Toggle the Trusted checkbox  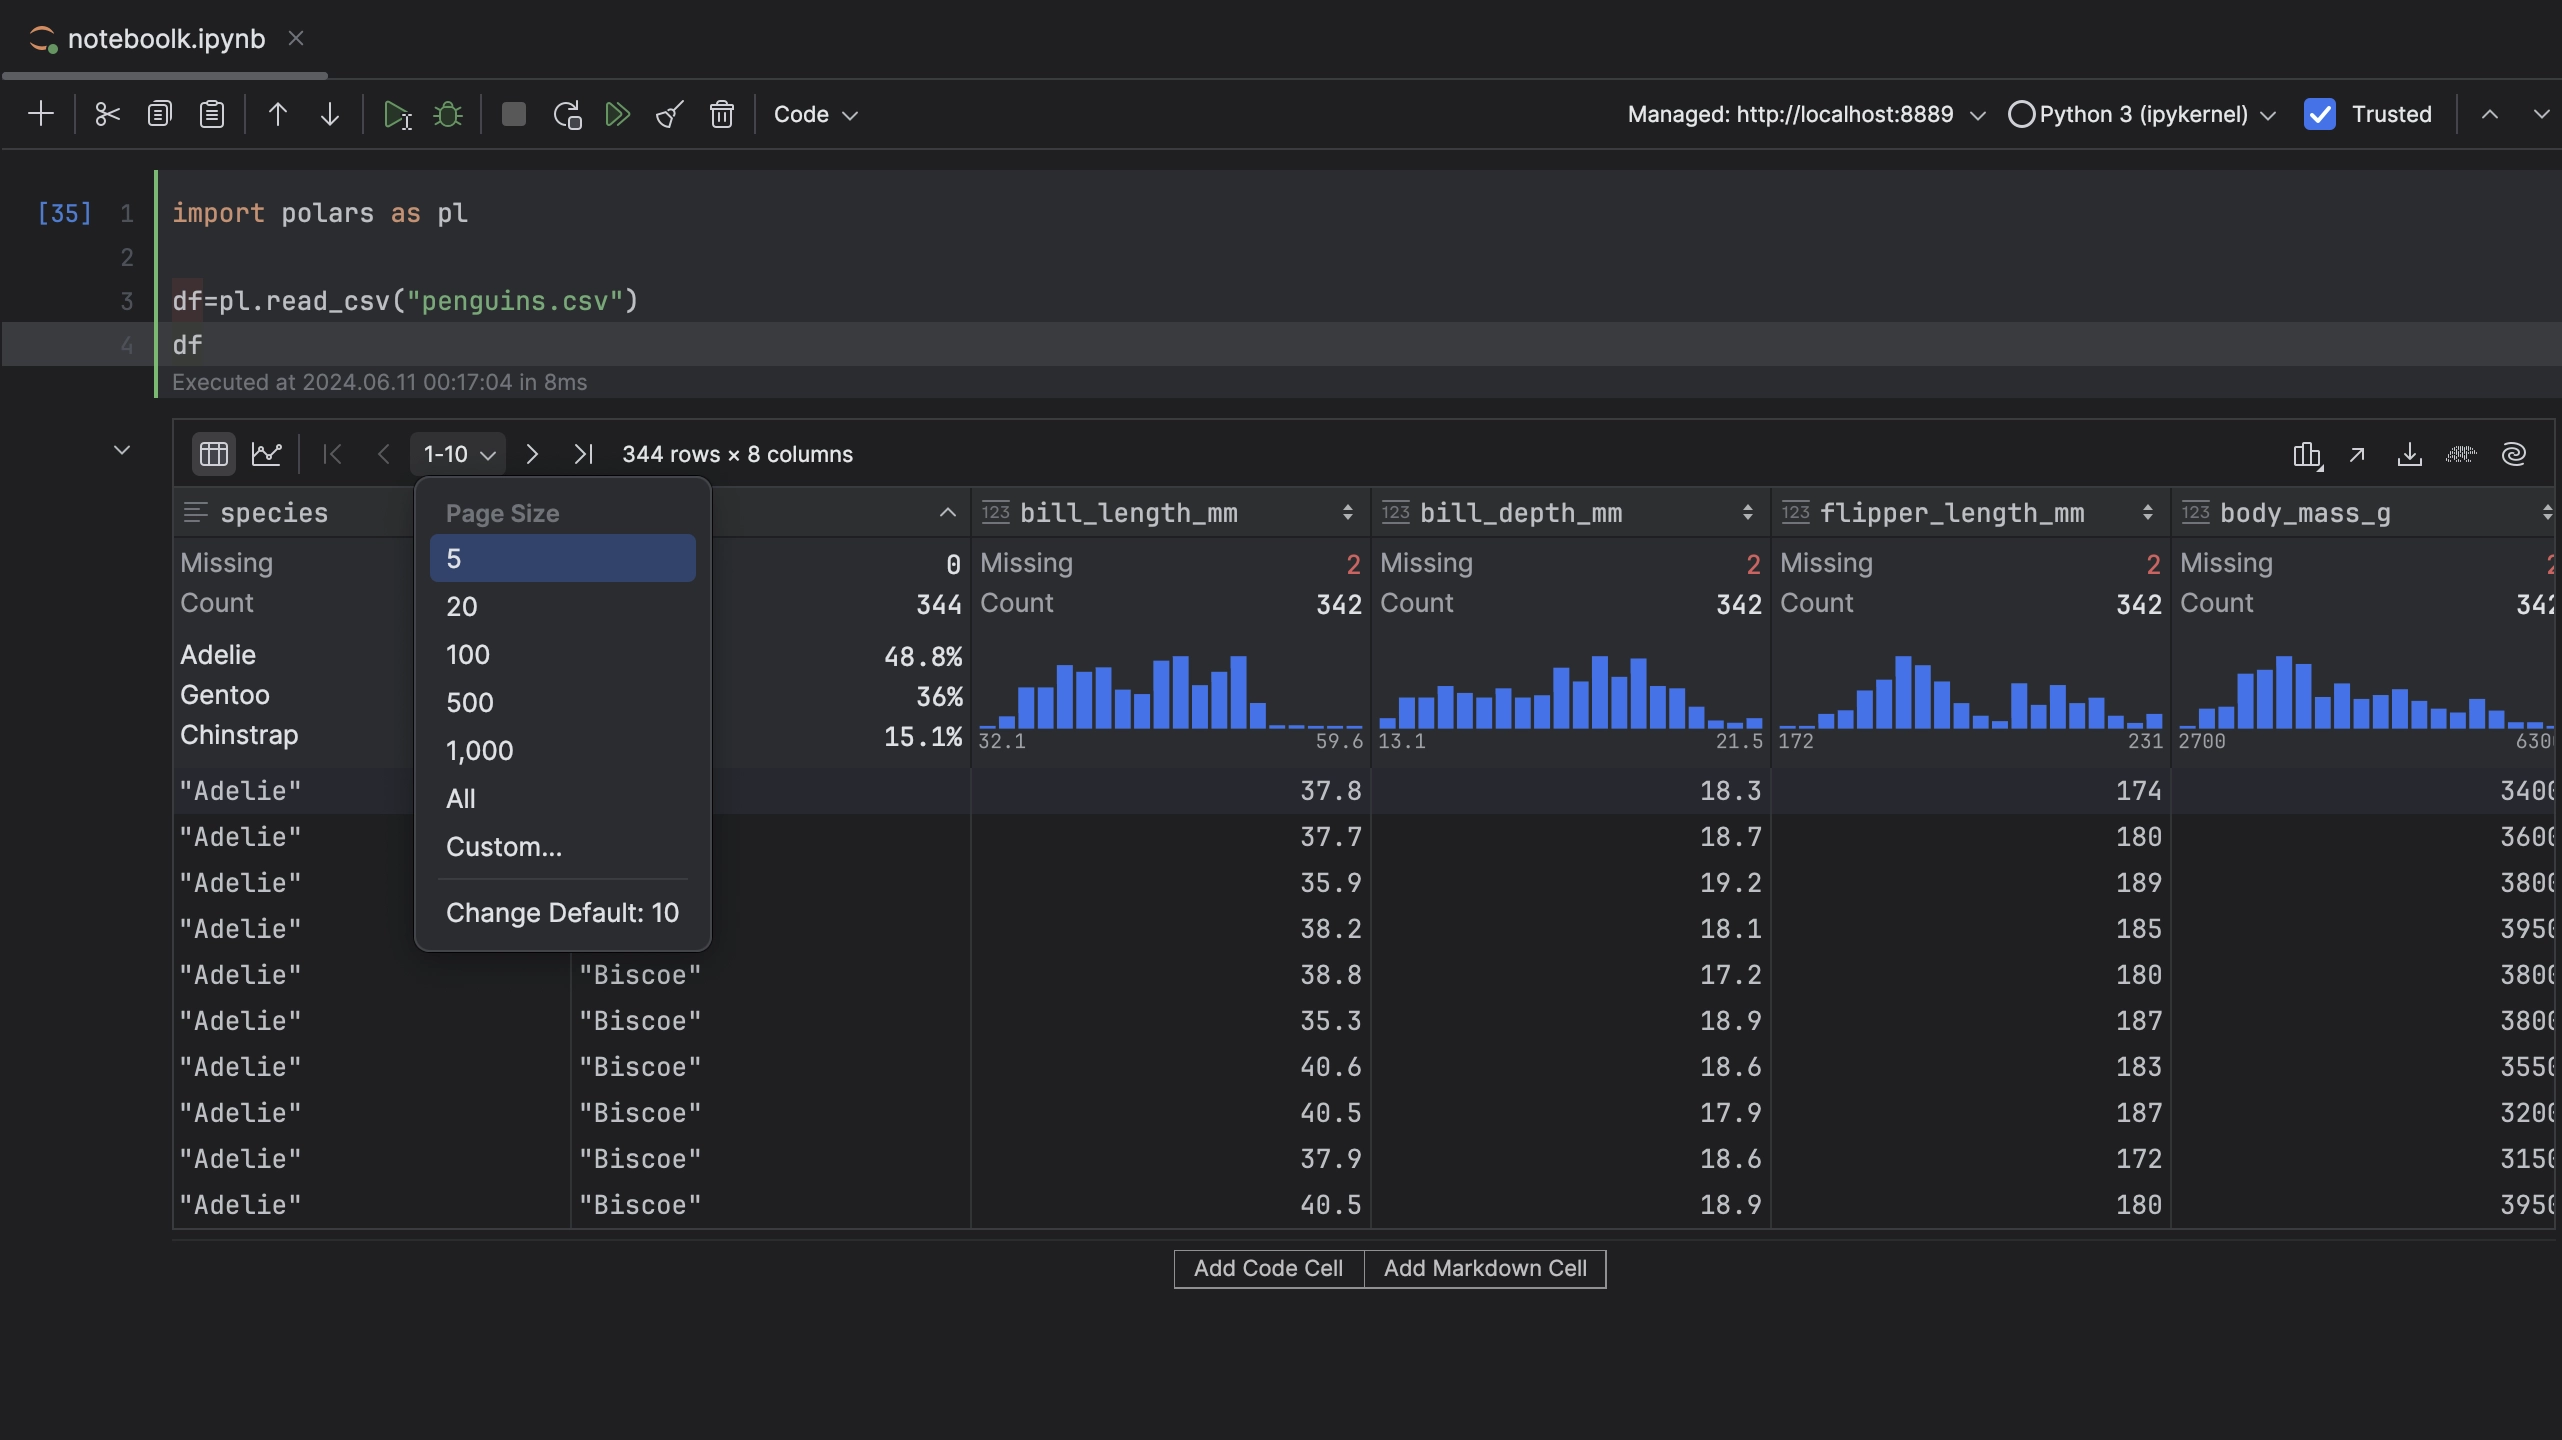coord(2320,114)
